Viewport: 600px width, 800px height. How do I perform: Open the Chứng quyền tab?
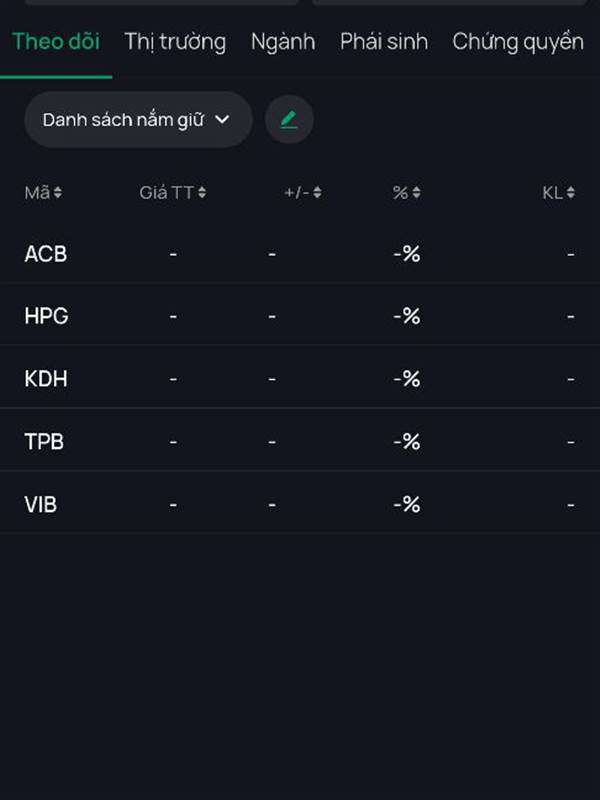coord(518,42)
